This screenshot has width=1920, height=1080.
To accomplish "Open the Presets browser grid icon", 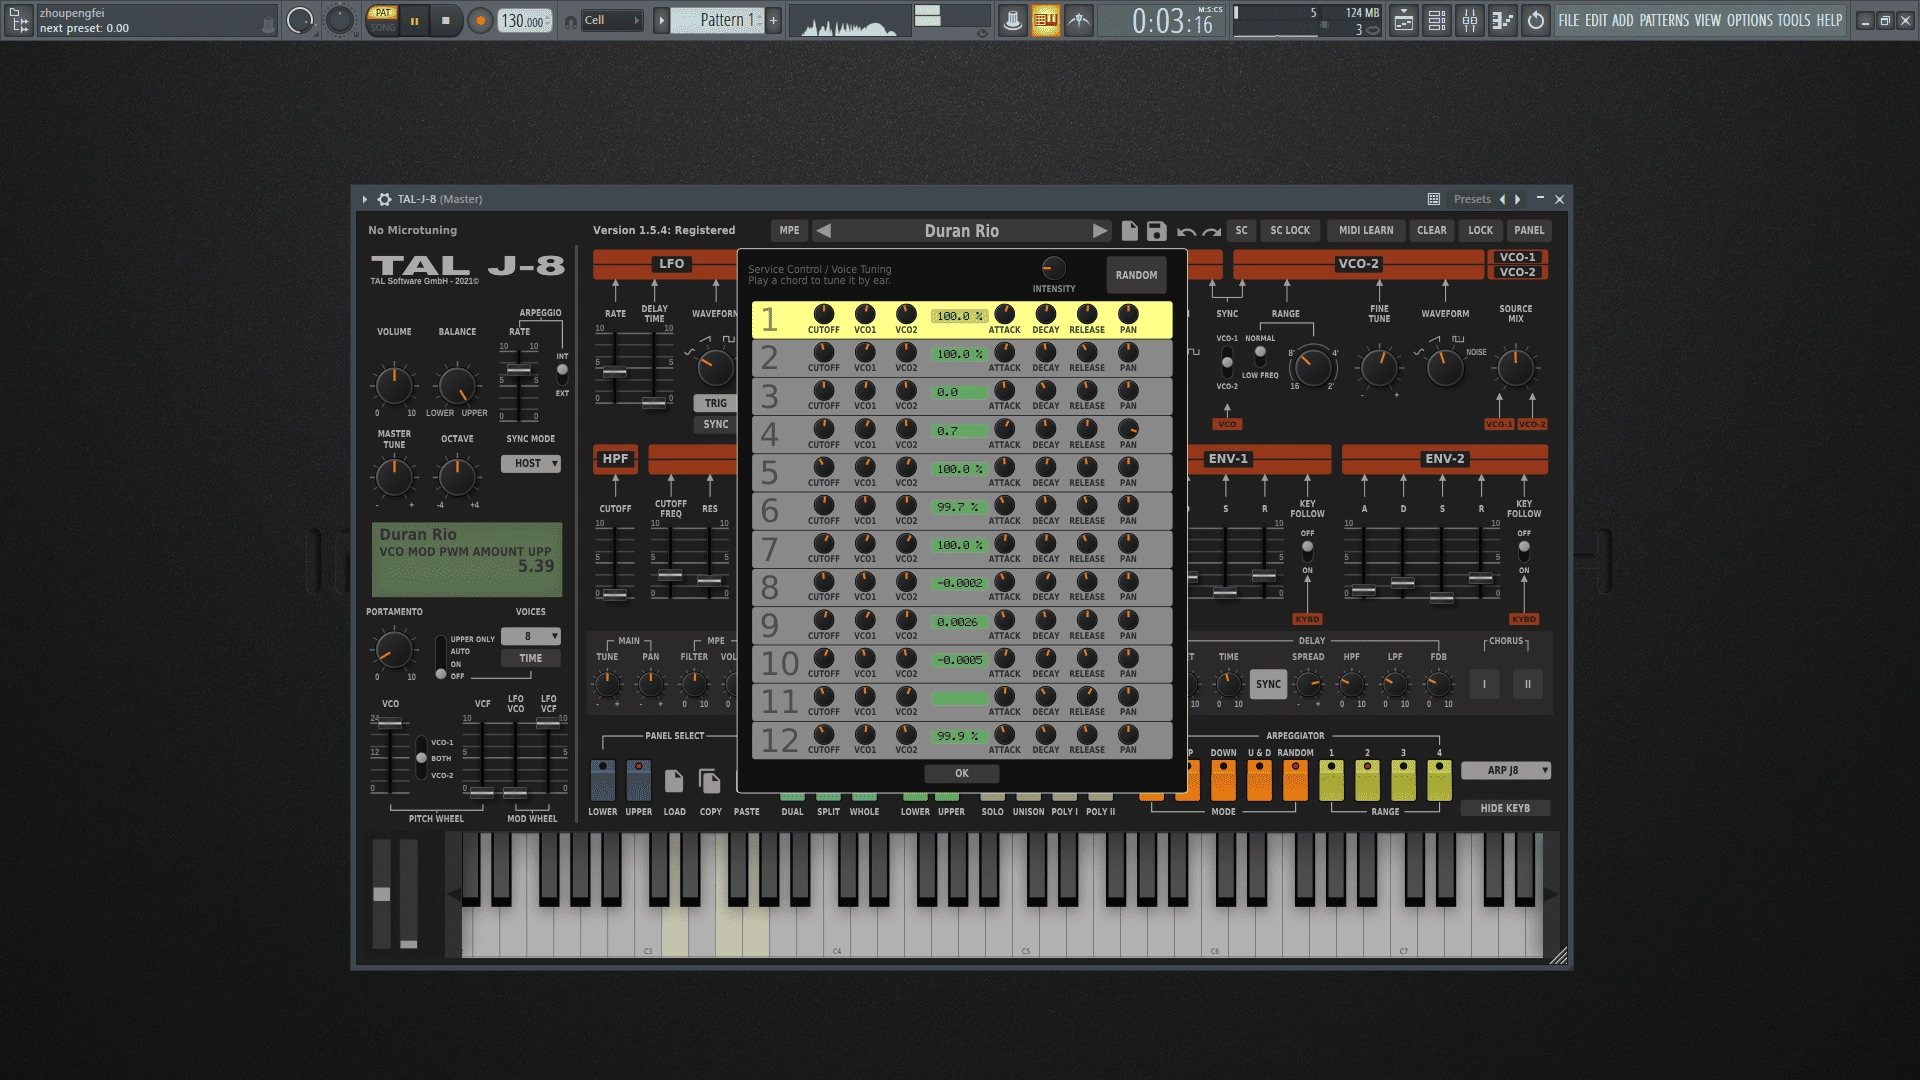I will coord(1433,199).
